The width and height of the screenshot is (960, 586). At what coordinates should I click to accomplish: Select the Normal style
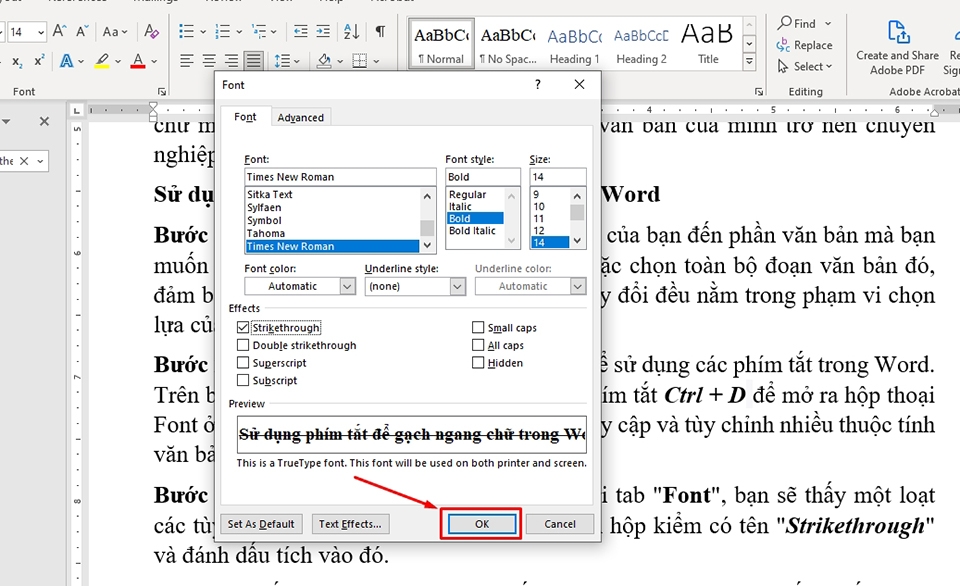[441, 43]
